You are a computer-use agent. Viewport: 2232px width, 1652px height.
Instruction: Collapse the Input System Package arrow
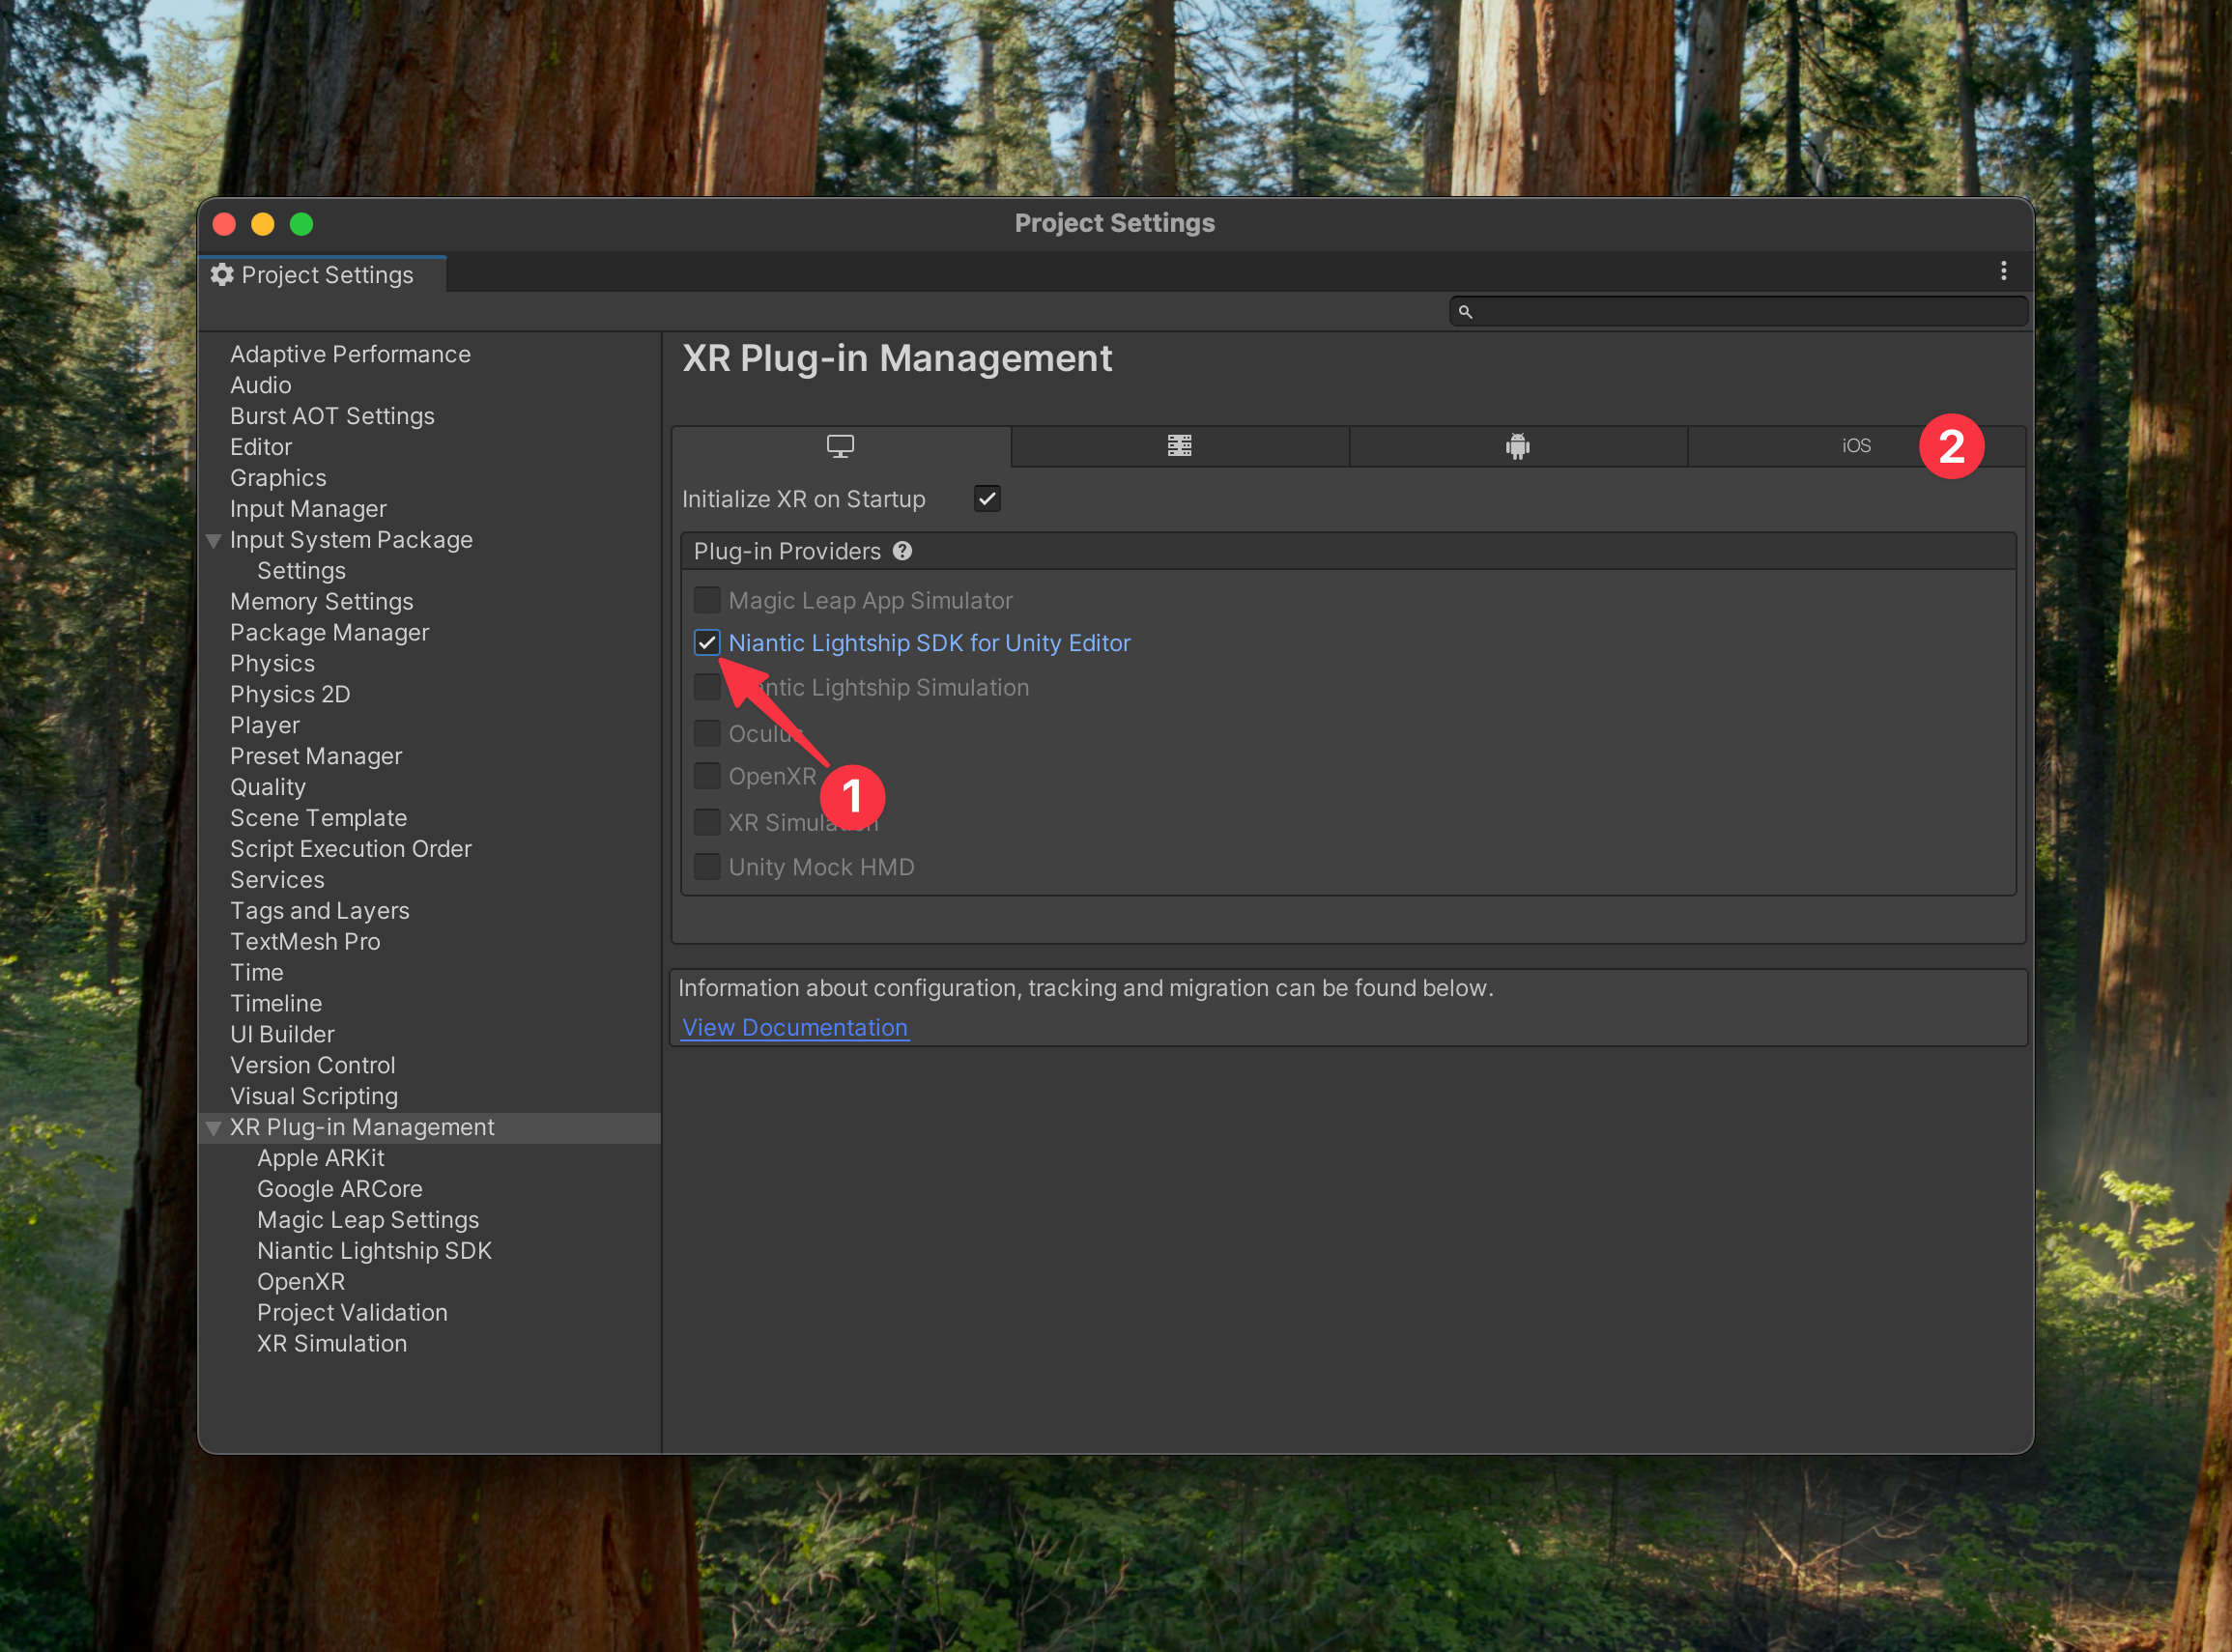click(214, 541)
